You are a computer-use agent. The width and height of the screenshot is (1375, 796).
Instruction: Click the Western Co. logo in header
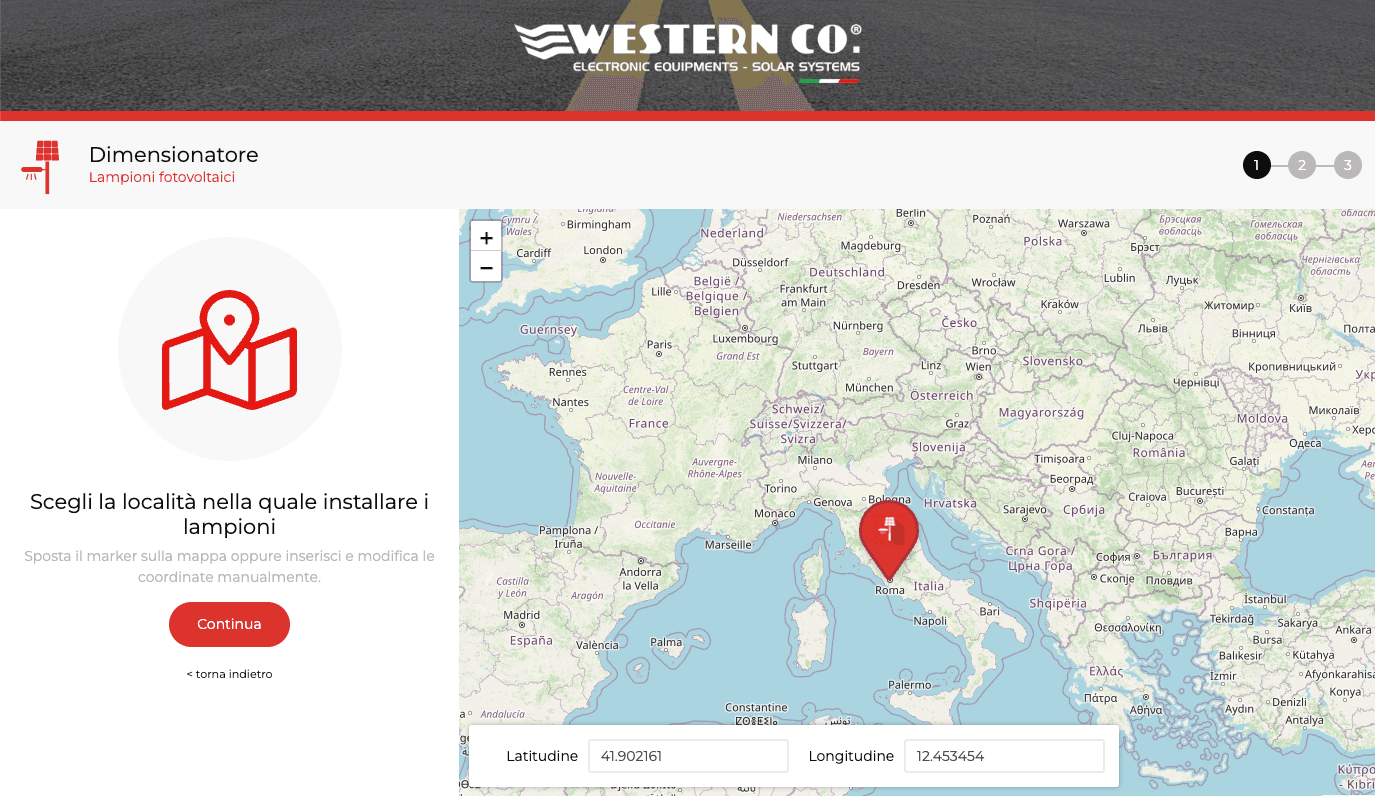(687, 50)
